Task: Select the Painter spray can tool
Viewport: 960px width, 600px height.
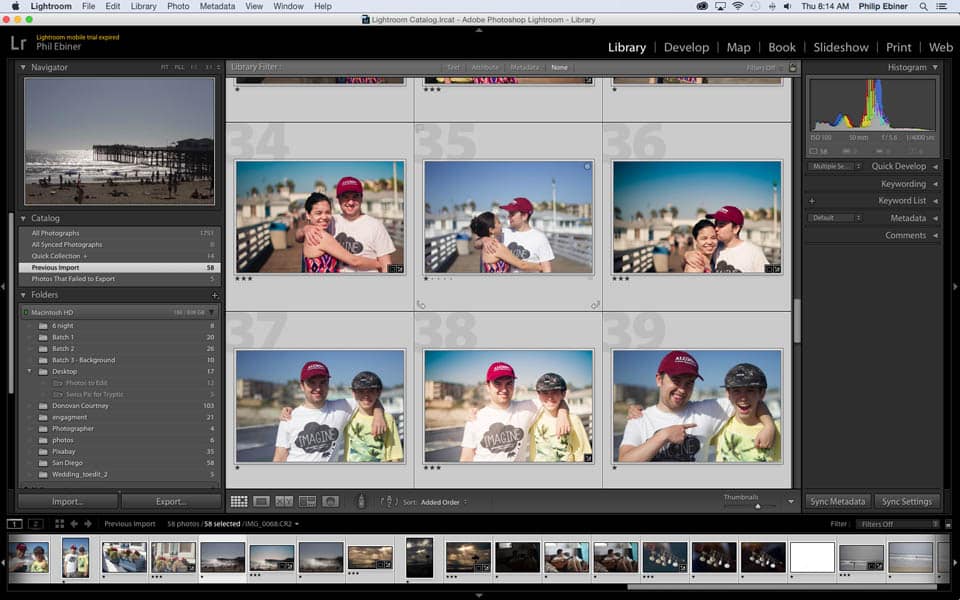Action: pos(361,501)
